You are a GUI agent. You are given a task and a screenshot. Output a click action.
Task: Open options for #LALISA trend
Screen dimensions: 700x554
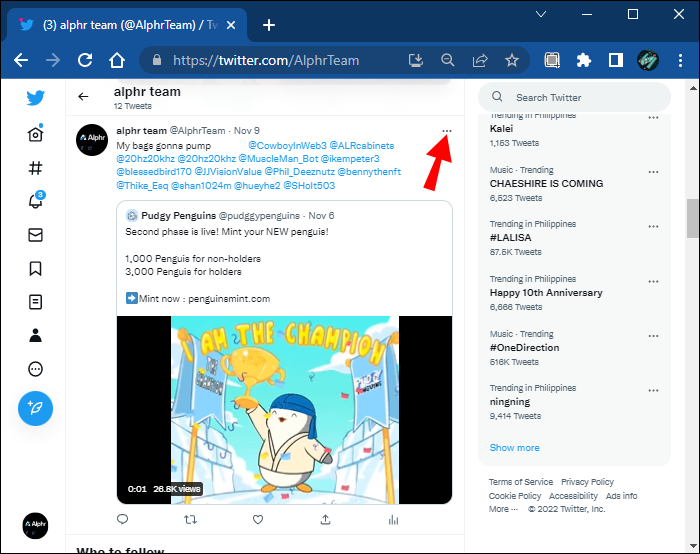(x=653, y=226)
